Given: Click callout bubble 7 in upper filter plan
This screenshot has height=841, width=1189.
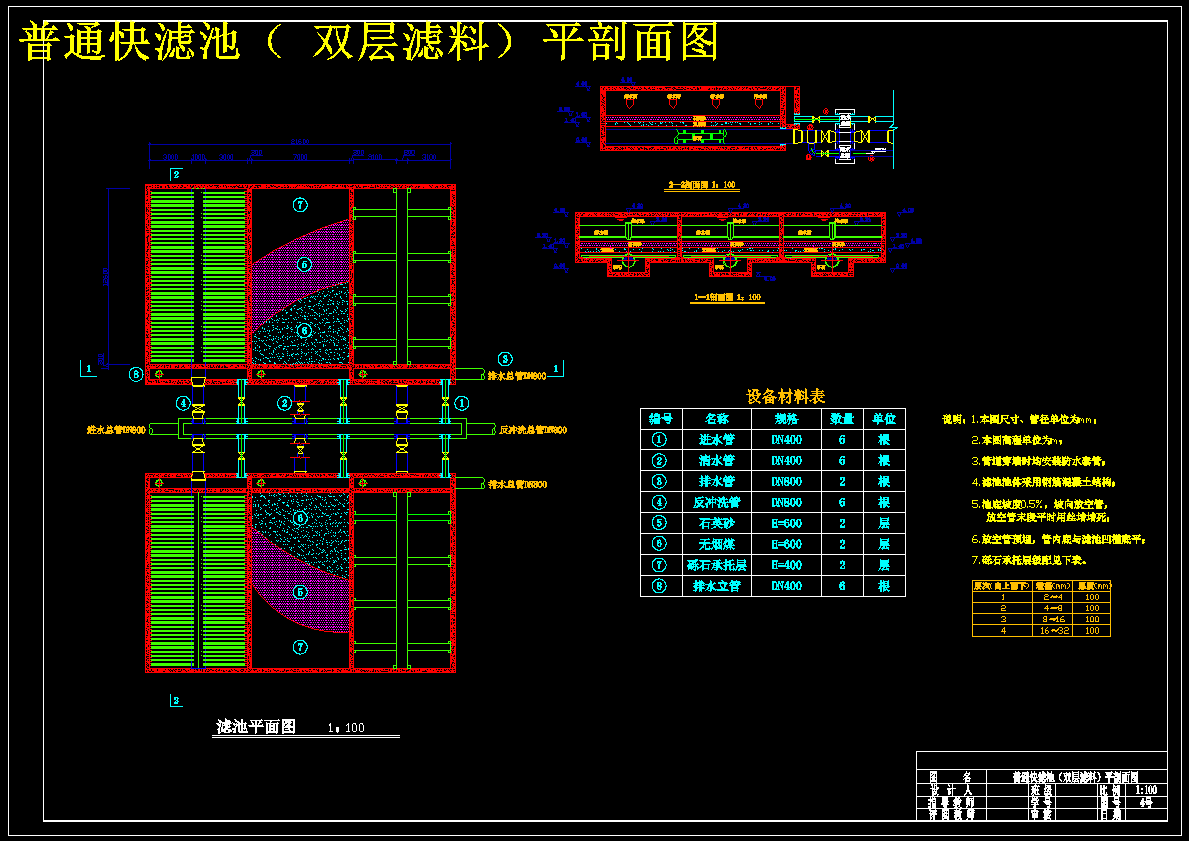Looking at the screenshot, I should 300,205.
